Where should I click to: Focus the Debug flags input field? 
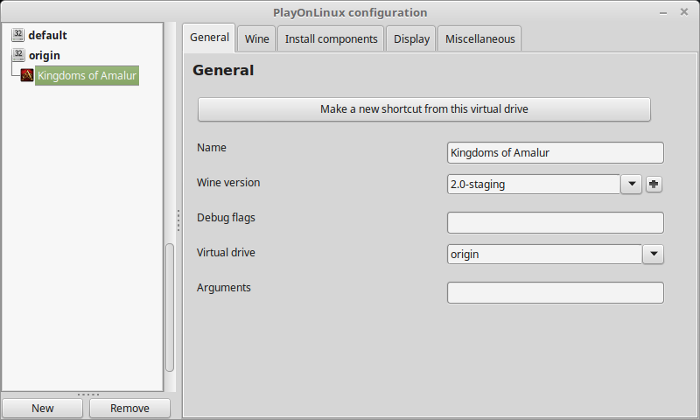(x=555, y=223)
